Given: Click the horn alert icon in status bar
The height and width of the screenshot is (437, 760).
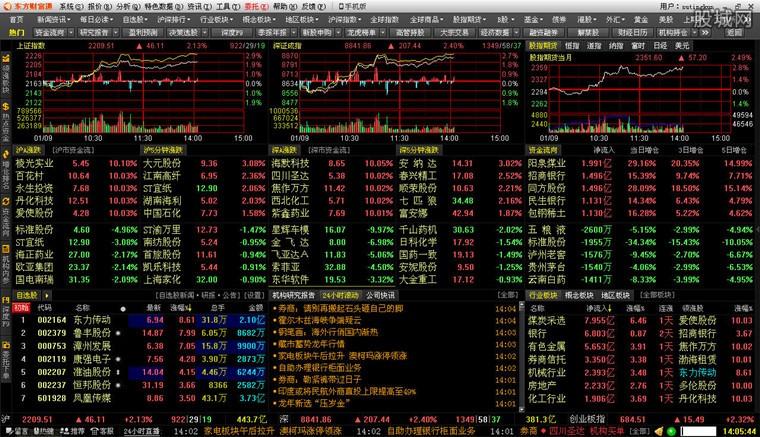Looking at the screenshot, I should (659, 431).
